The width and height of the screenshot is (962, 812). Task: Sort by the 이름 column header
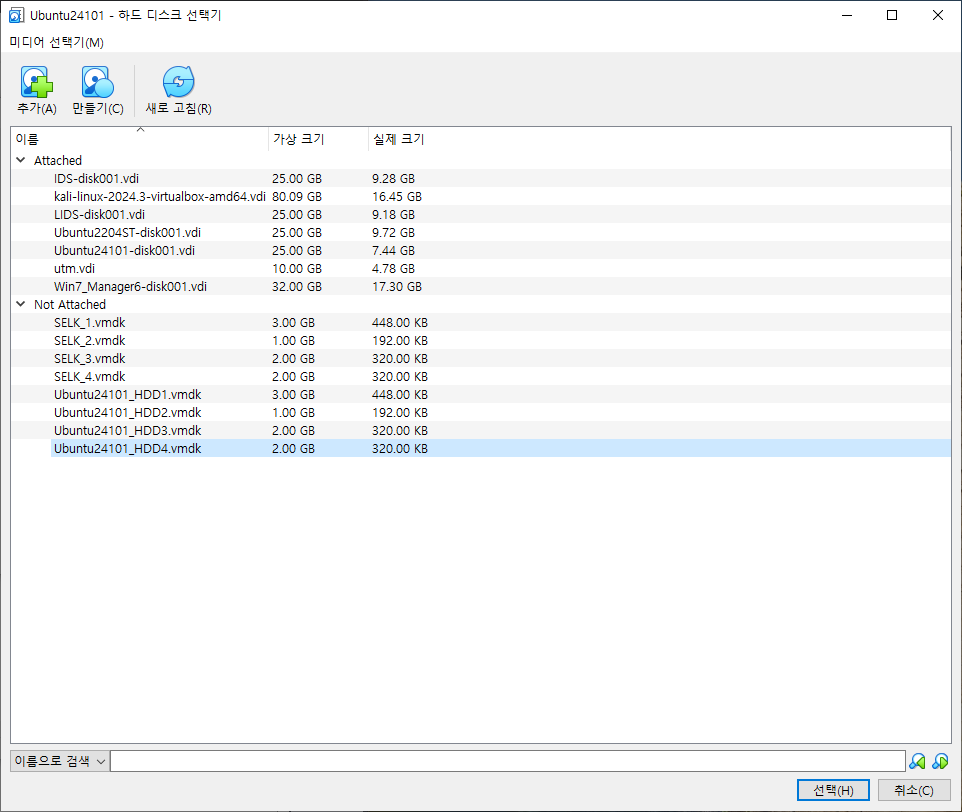139,139
